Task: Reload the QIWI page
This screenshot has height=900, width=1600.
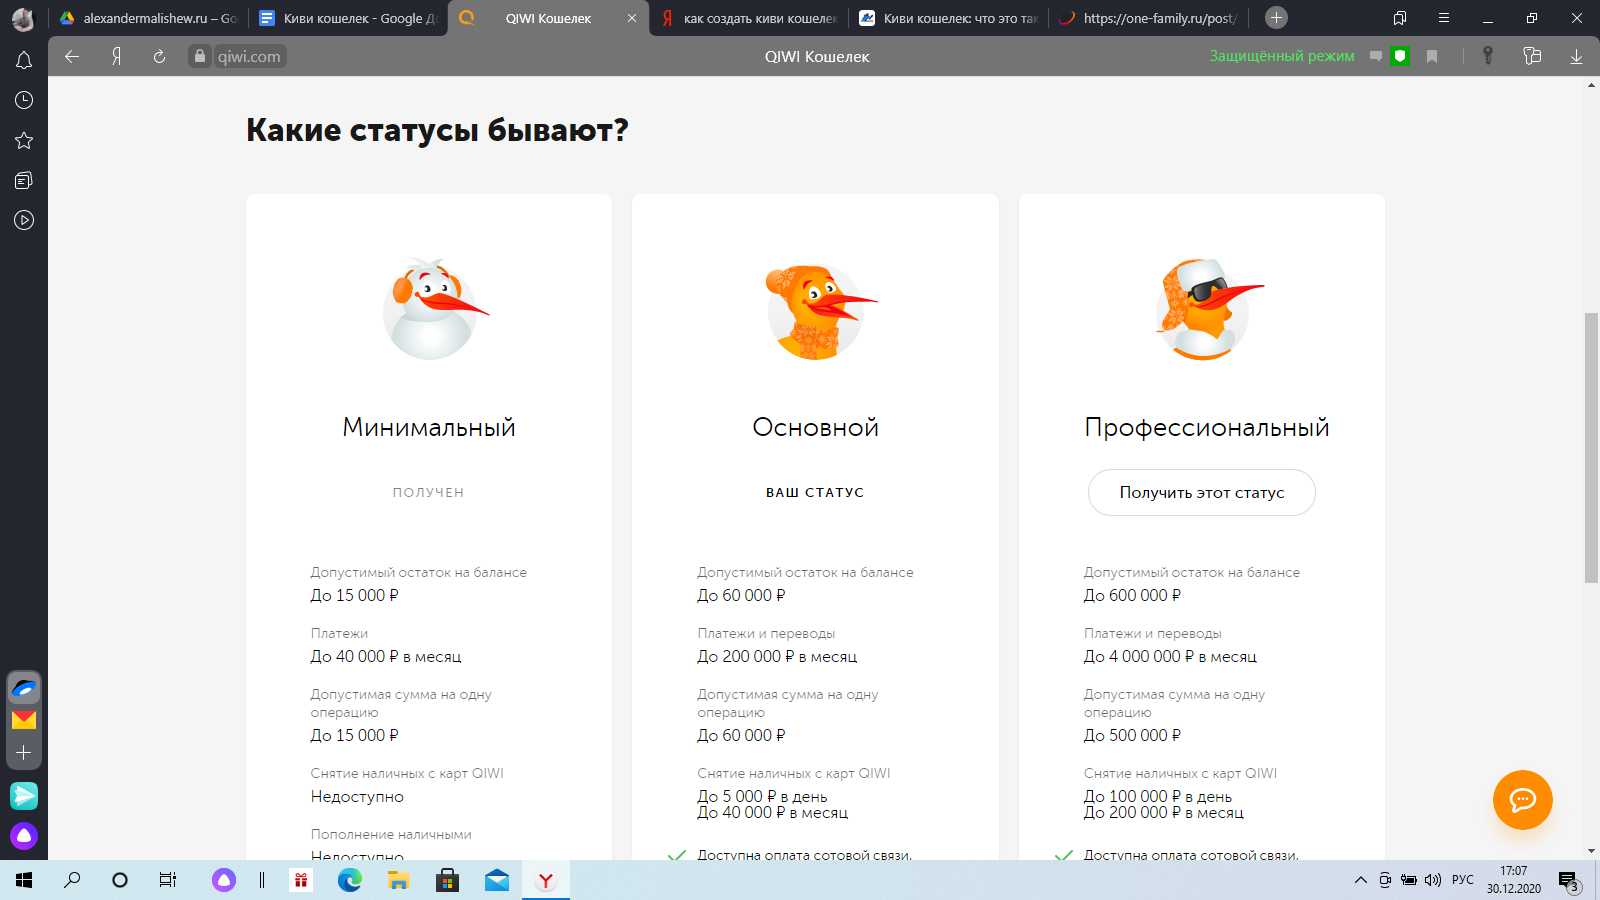Action: pyautogui.click(x=159, y=57)
